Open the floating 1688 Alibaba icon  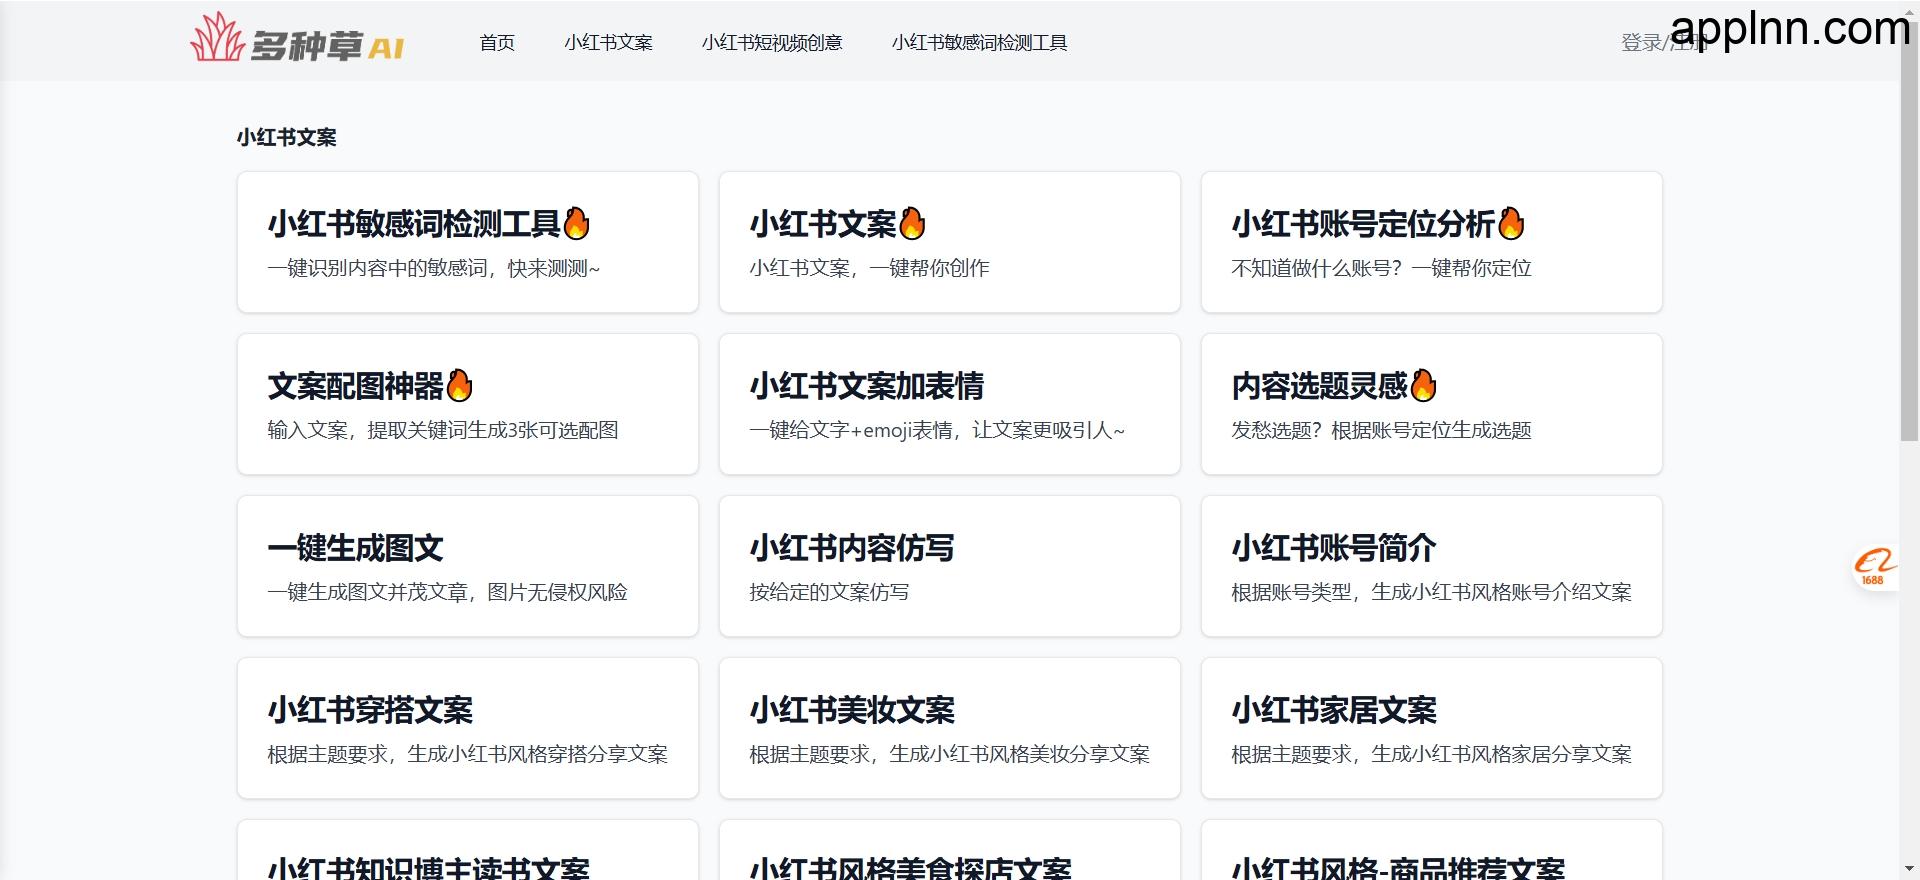[x=1875, y=567]
